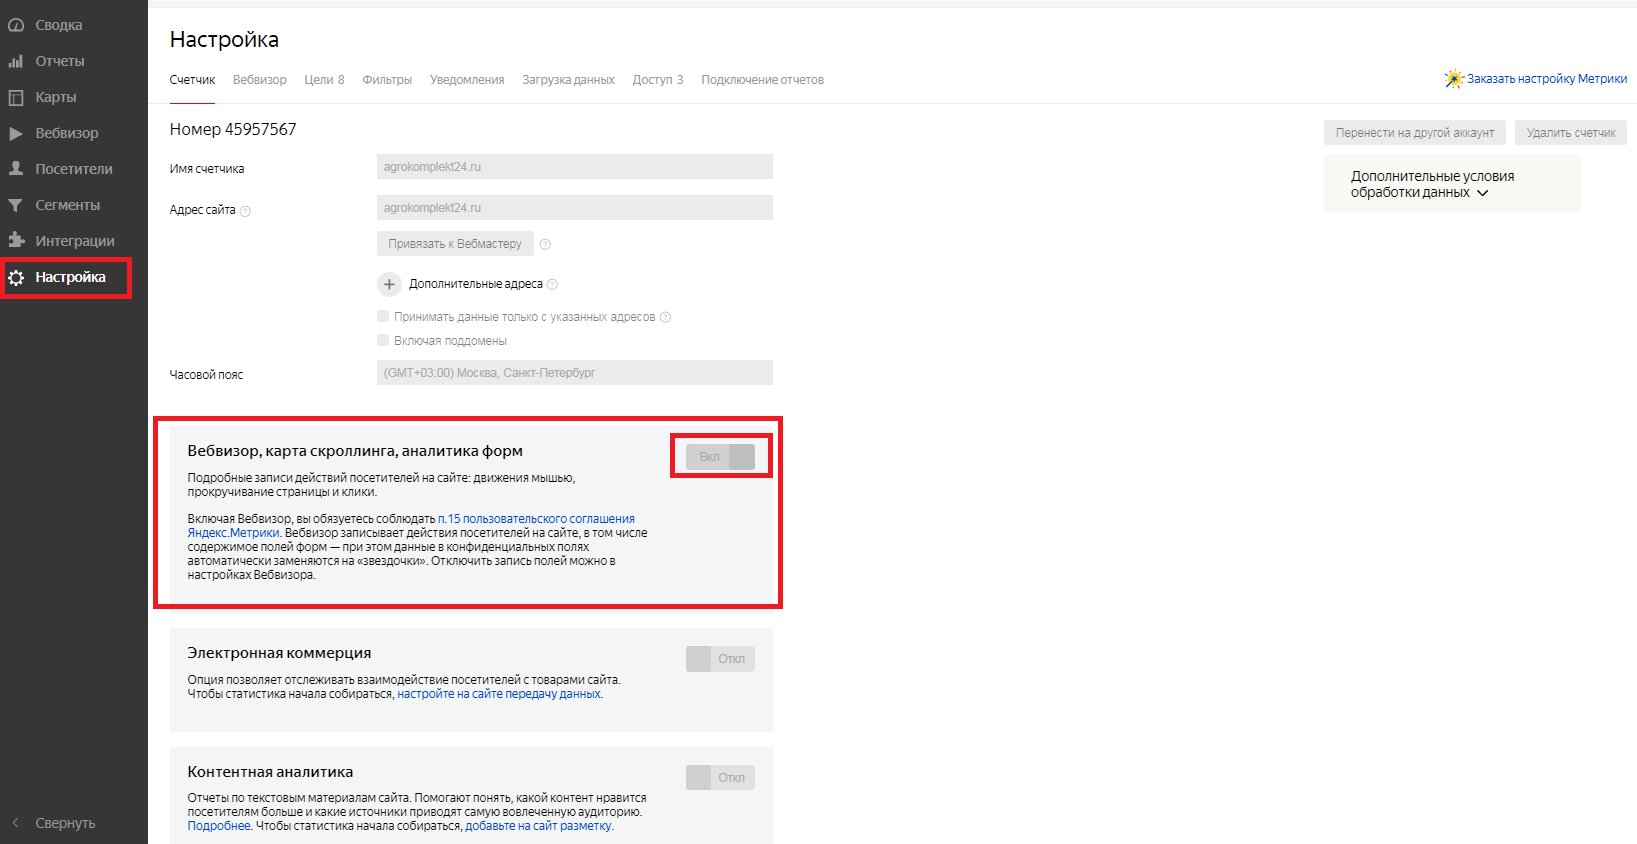The width and height of the screenshot is (1637, 844).
Task: Switch to the Фильтры tab
Action: click(387, 80)
